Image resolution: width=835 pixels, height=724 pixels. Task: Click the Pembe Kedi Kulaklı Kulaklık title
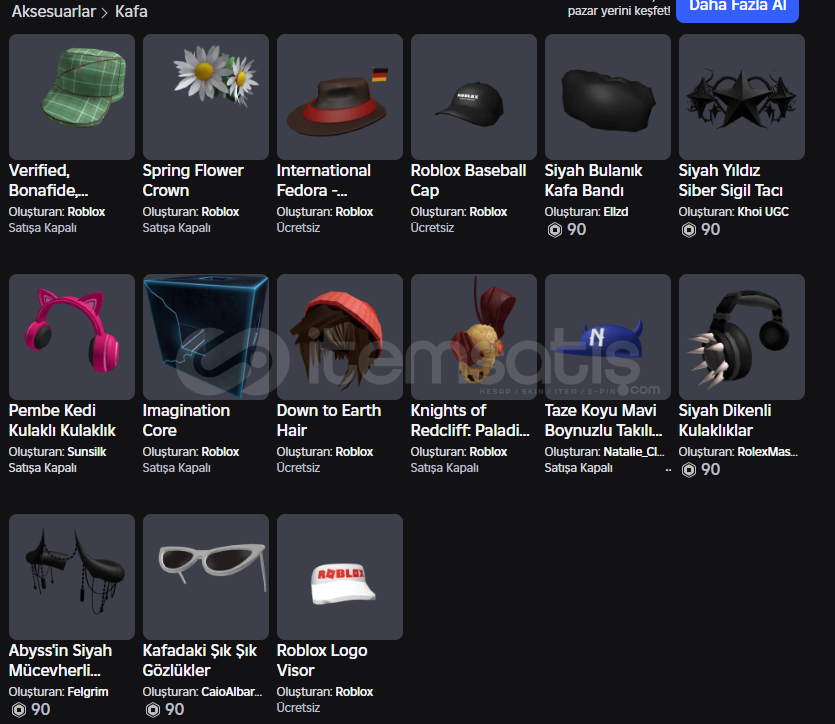[x=62, y=421]
